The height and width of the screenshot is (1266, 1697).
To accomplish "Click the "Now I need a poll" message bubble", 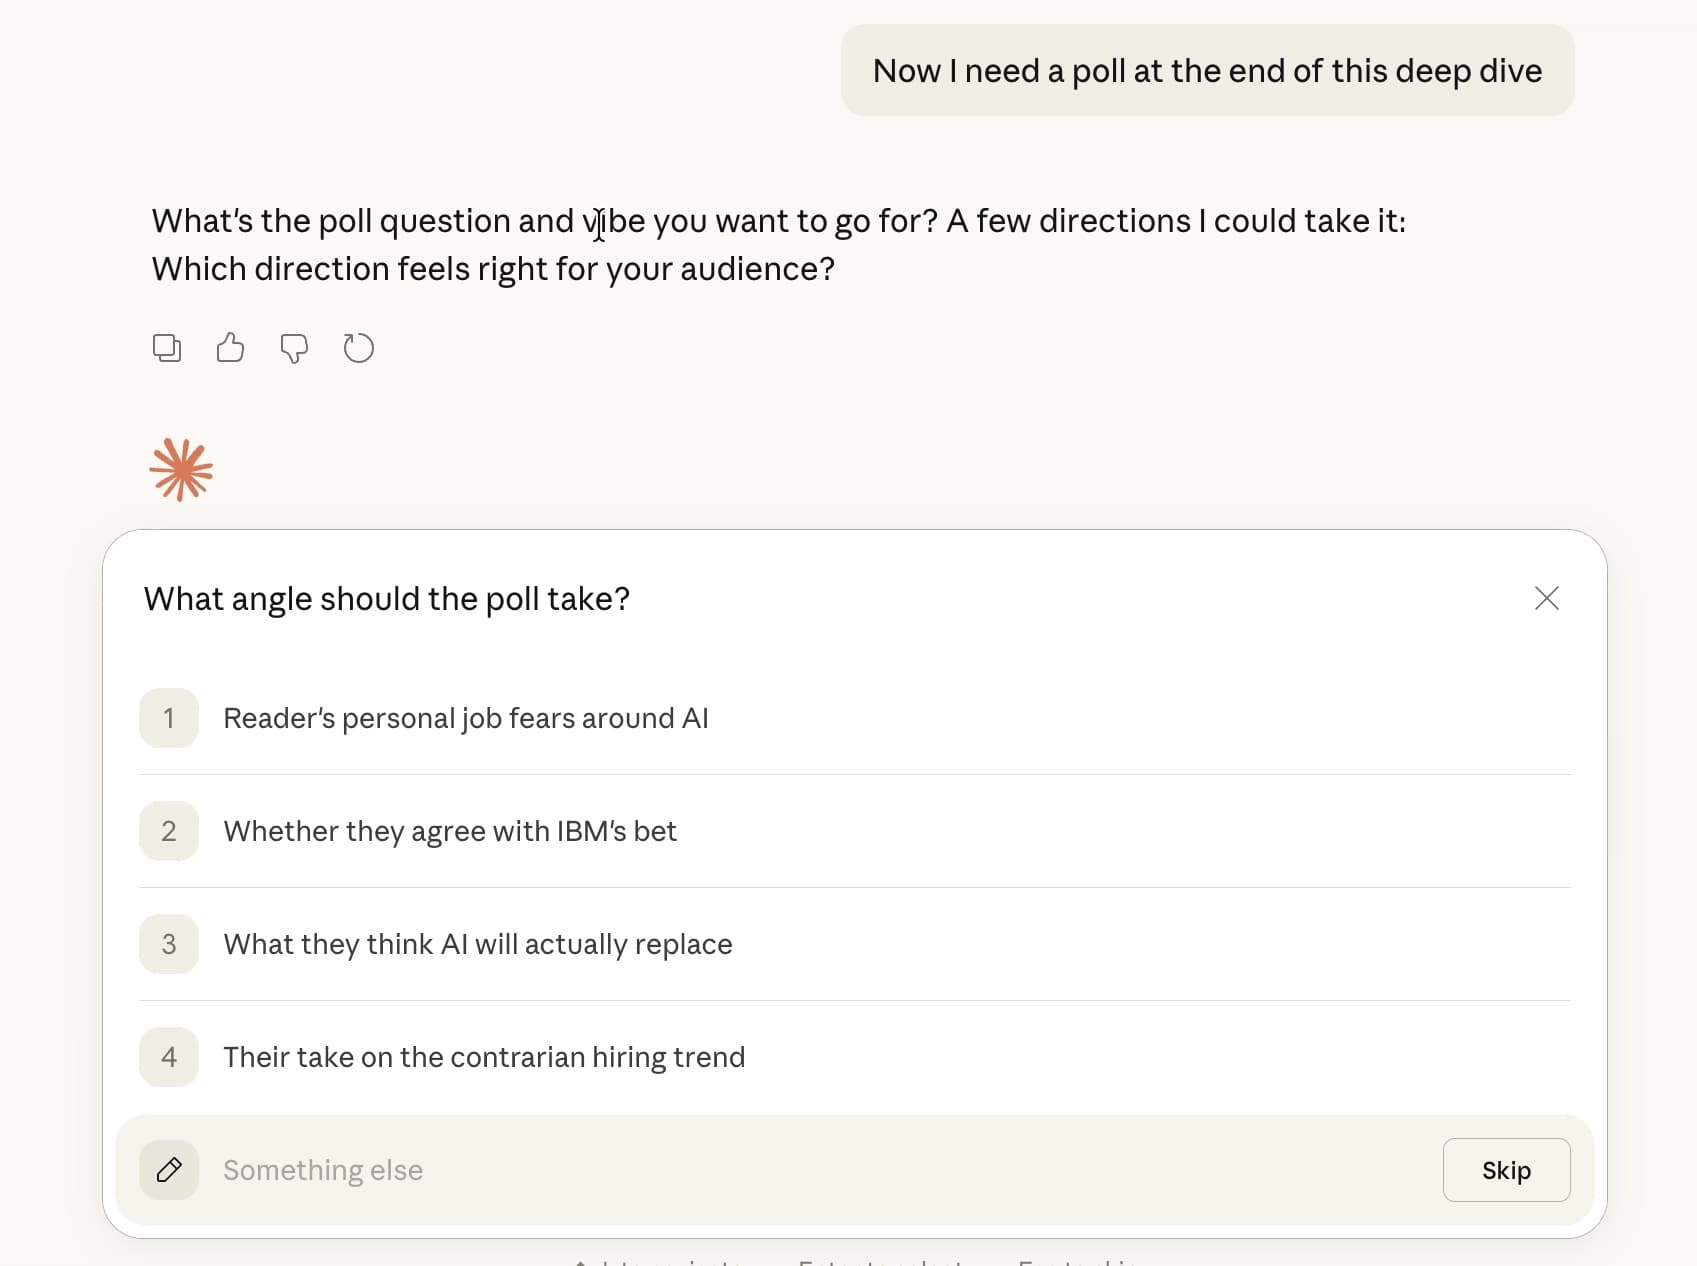I will pyautogui.click(x=1207, y=71).
